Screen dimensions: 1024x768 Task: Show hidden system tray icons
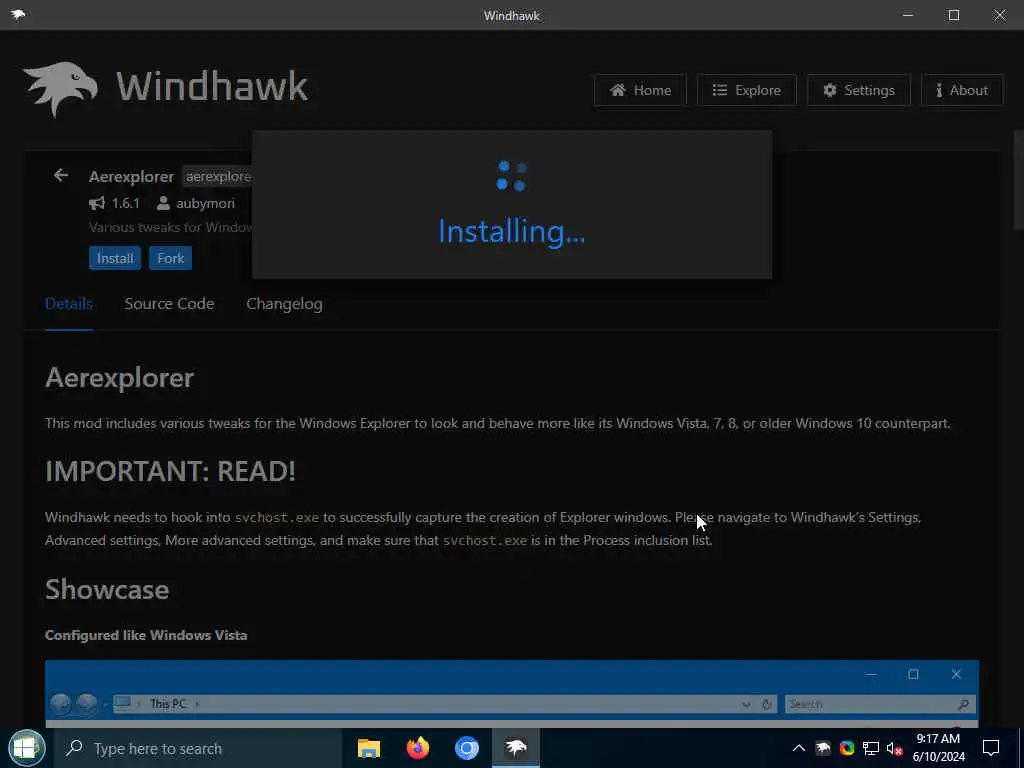coord(799,748)
